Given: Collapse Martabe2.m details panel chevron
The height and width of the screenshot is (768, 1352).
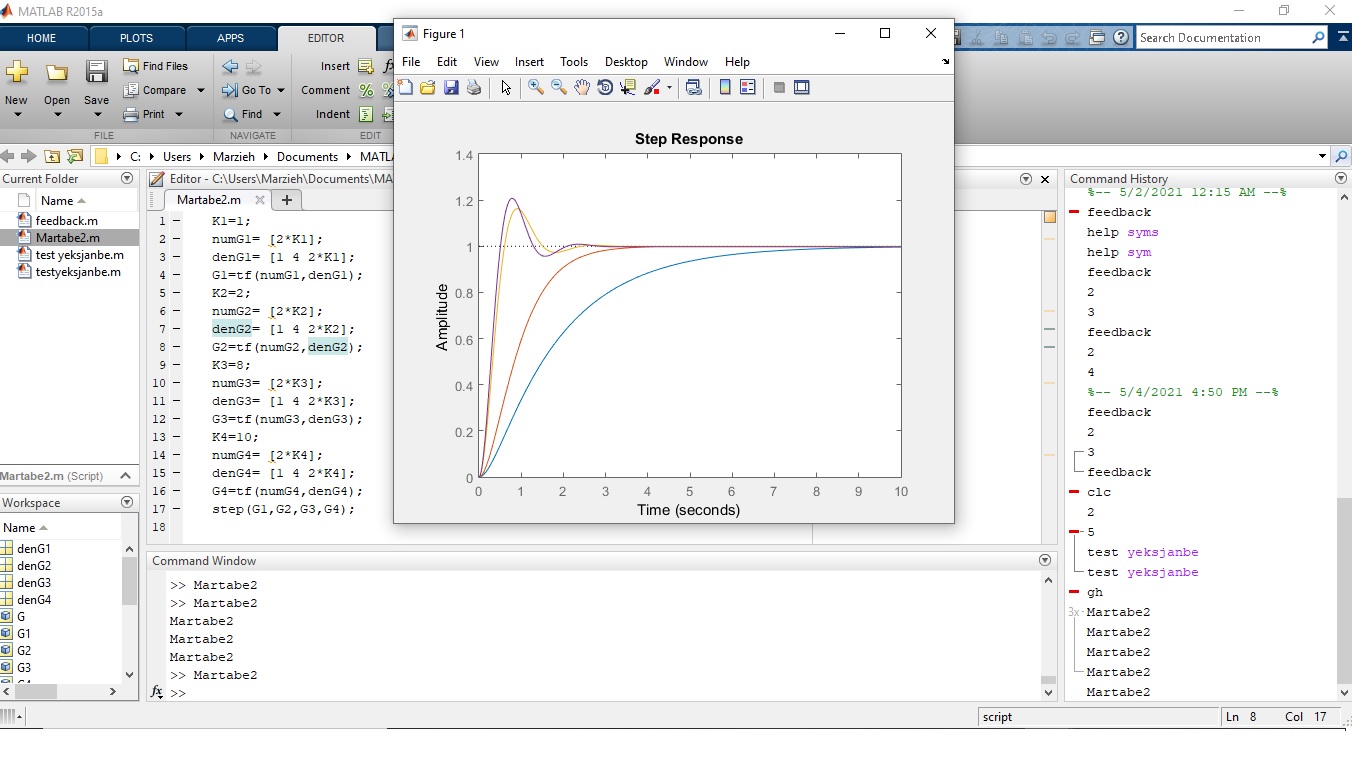Looking at the screenshot, I should [125, 476].
